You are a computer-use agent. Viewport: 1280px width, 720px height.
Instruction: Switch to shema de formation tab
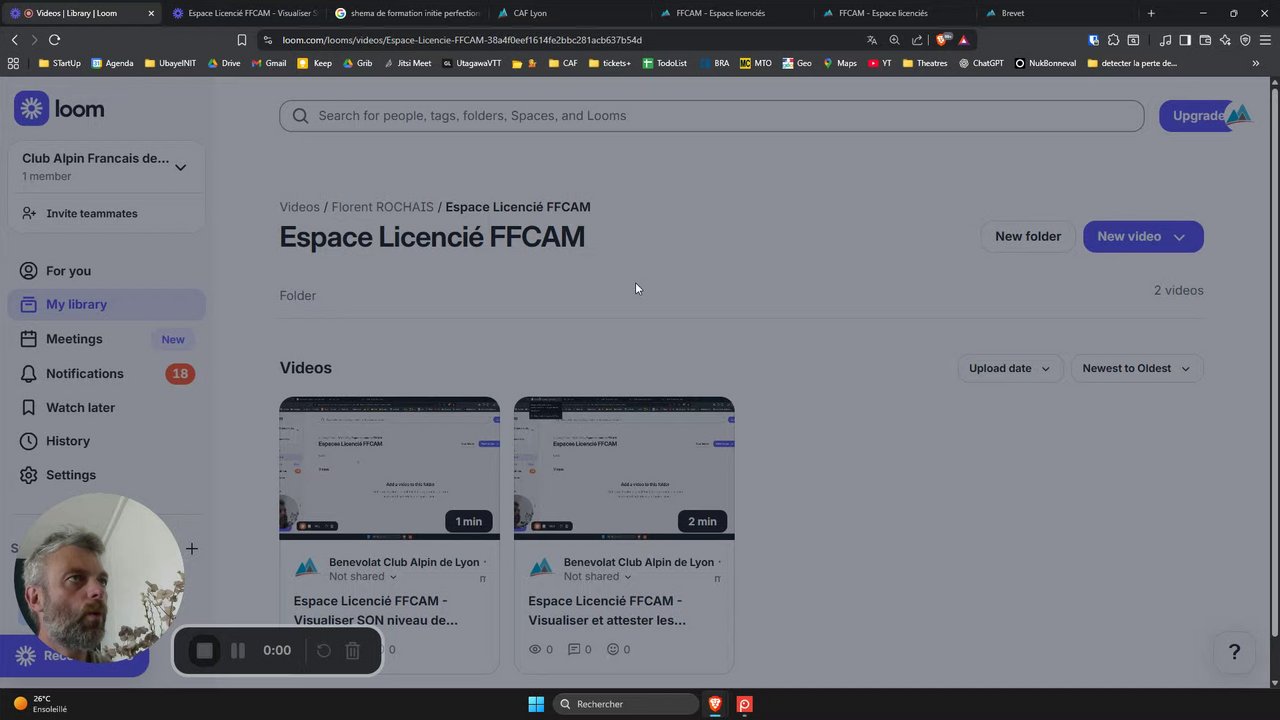click(408, 13)
